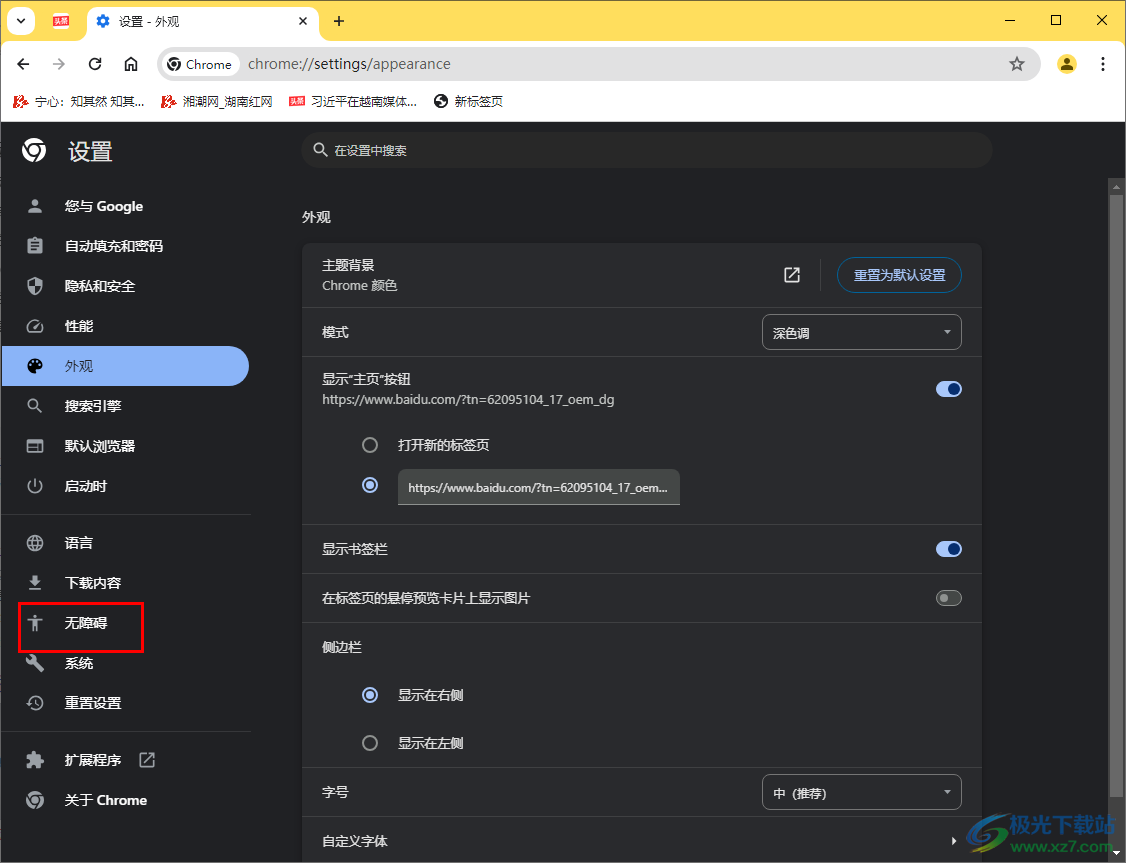
Task: Click the 无障碍 accessibility icon
Action: [x=34, y=622]
